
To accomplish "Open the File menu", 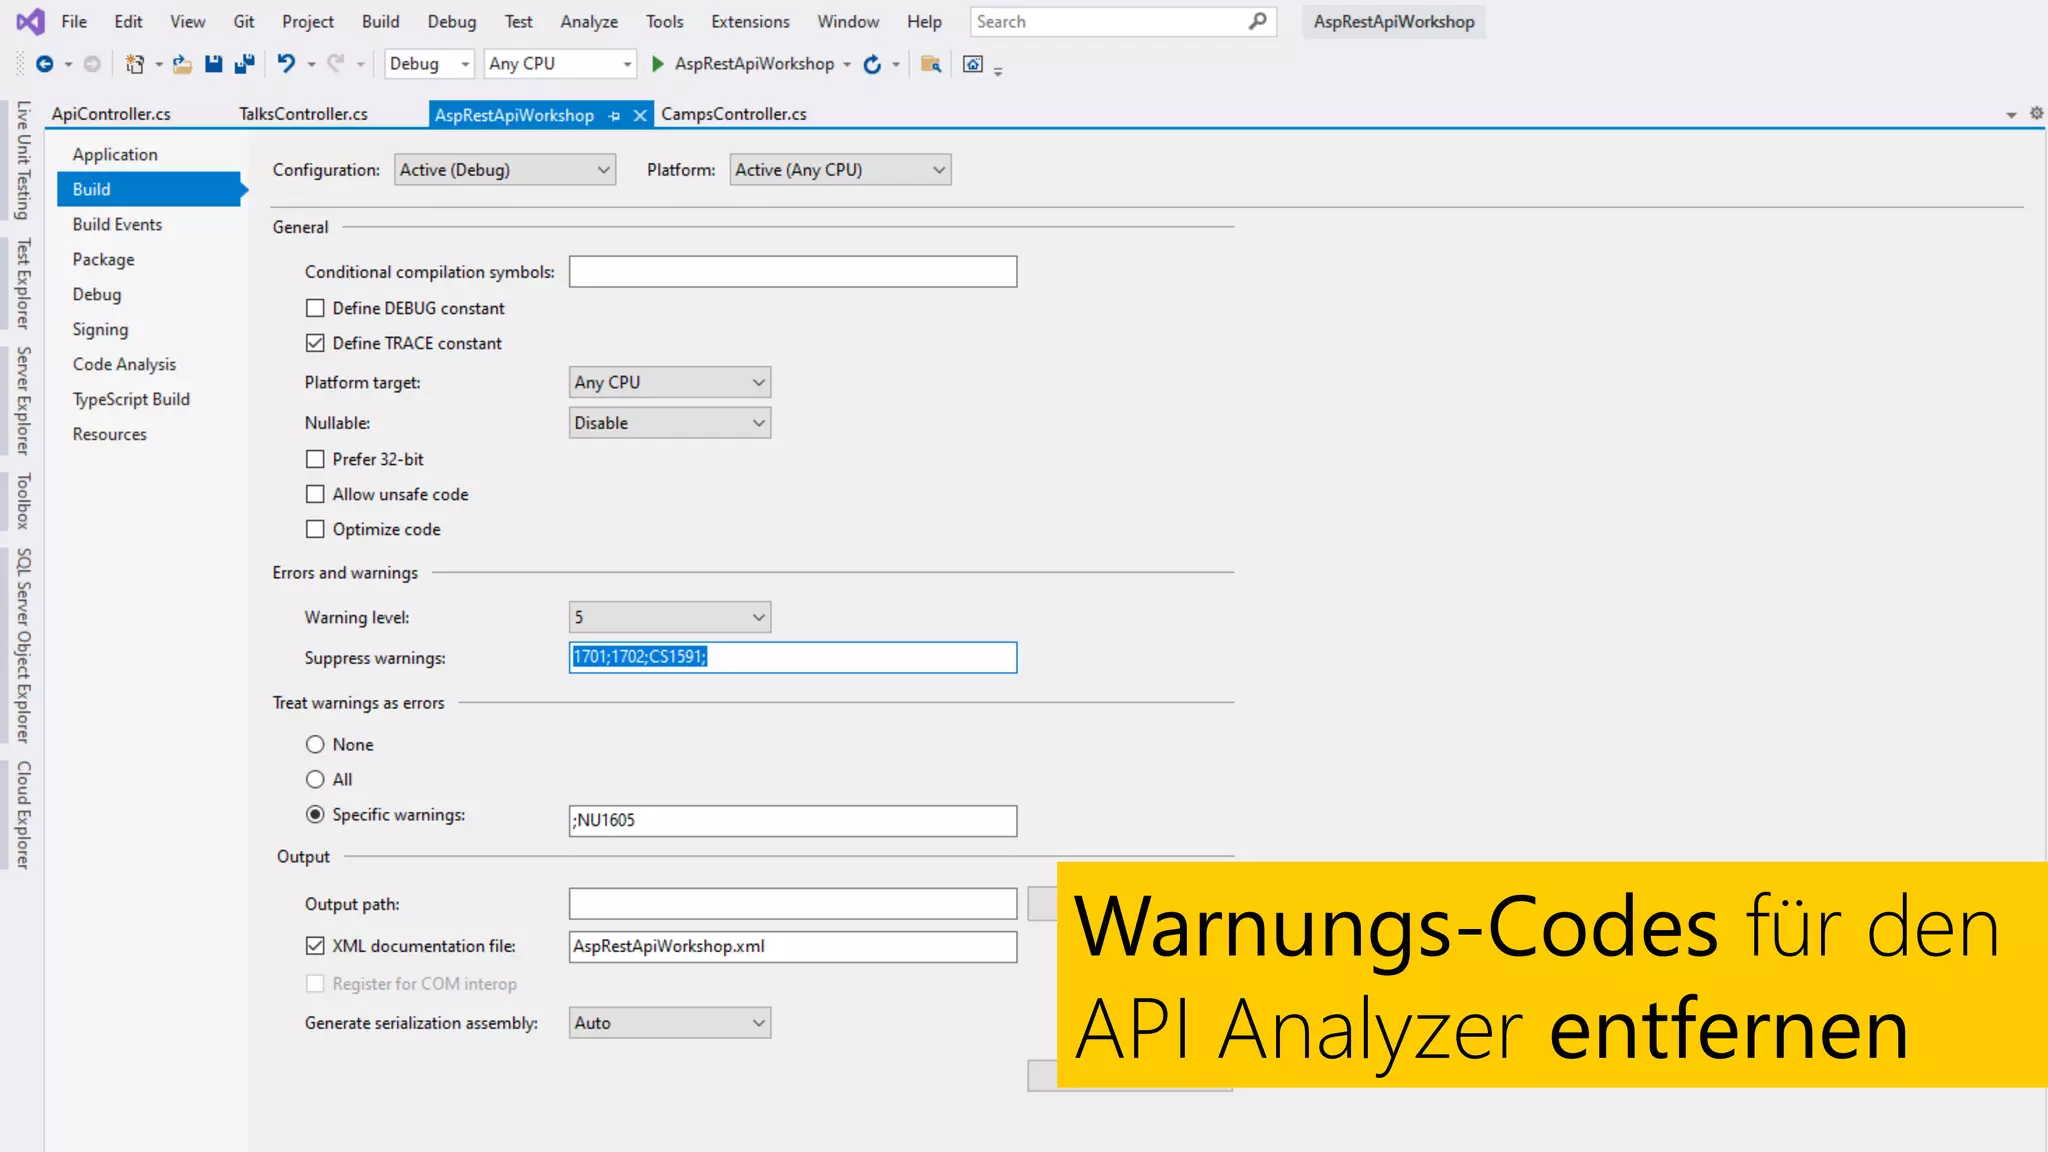I will pos(74,21).
